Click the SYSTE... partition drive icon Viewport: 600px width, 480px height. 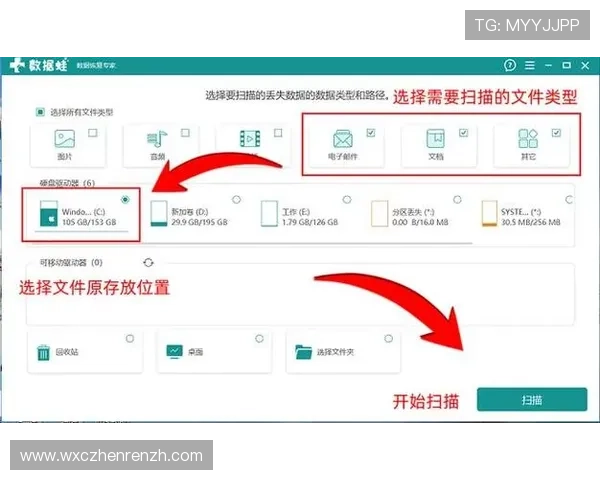click(489, 214)
